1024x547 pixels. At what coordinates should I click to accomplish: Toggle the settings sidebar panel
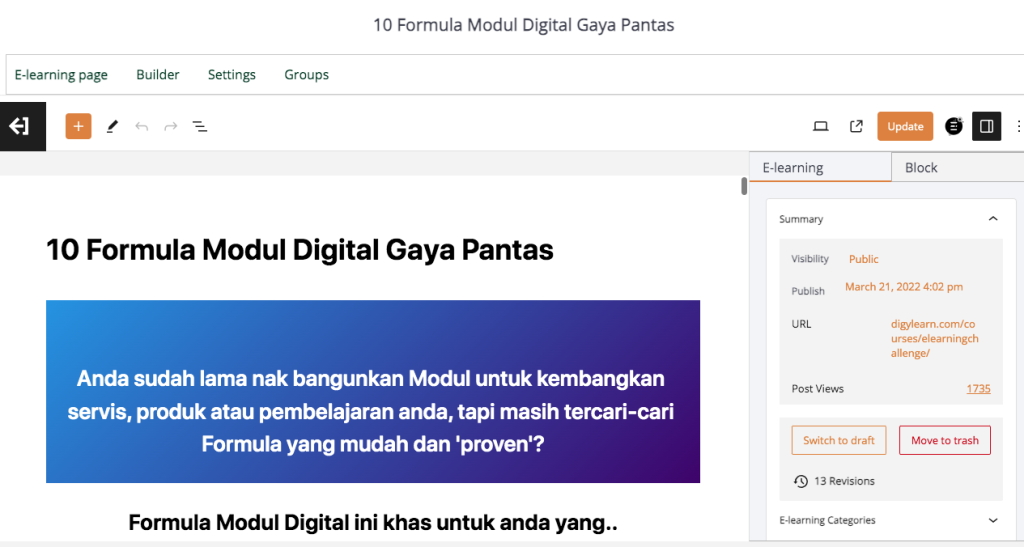987,127
